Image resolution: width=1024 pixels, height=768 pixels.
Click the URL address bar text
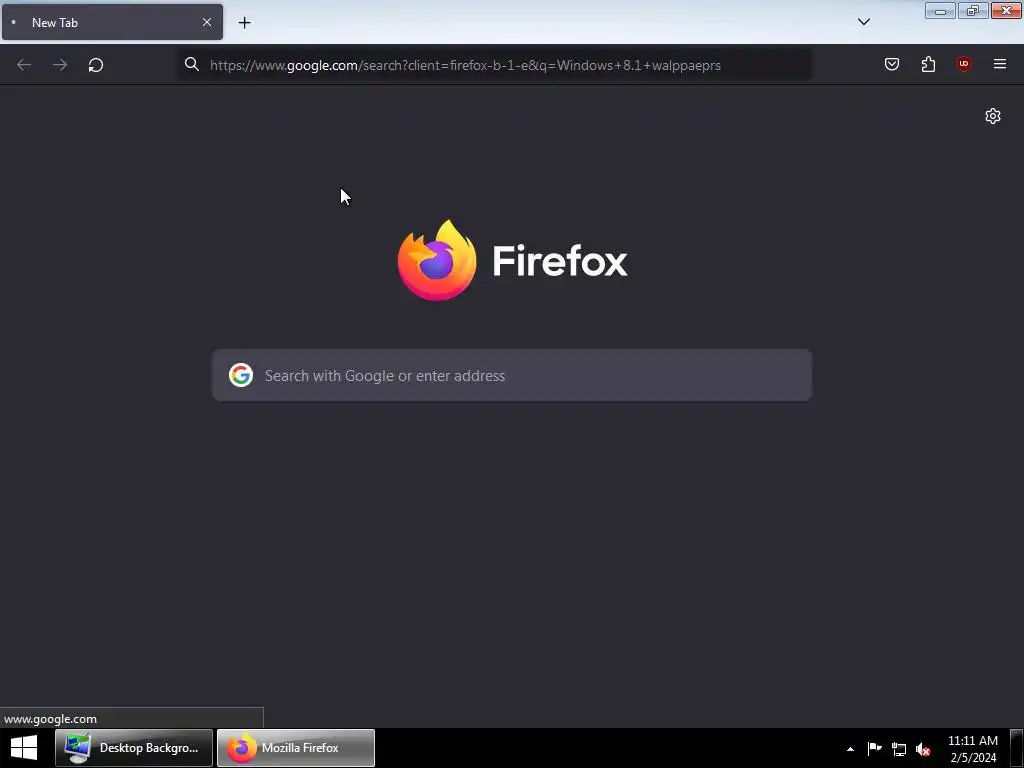tap(465, 65)
